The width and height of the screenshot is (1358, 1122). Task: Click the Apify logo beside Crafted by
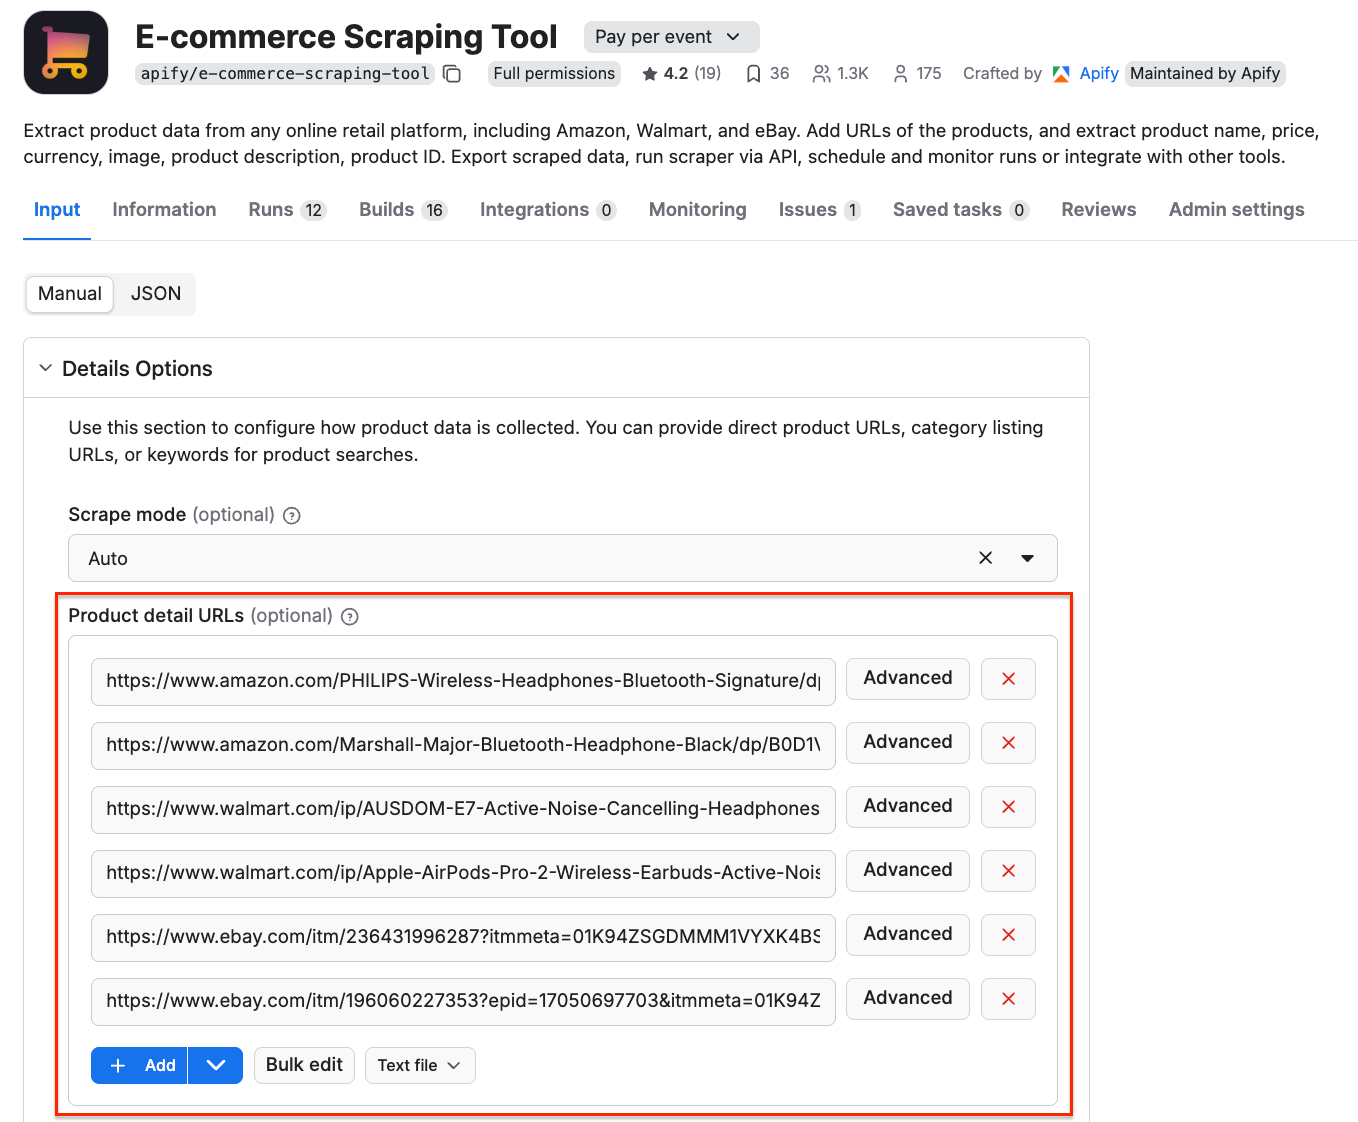tap(1060, 73)
